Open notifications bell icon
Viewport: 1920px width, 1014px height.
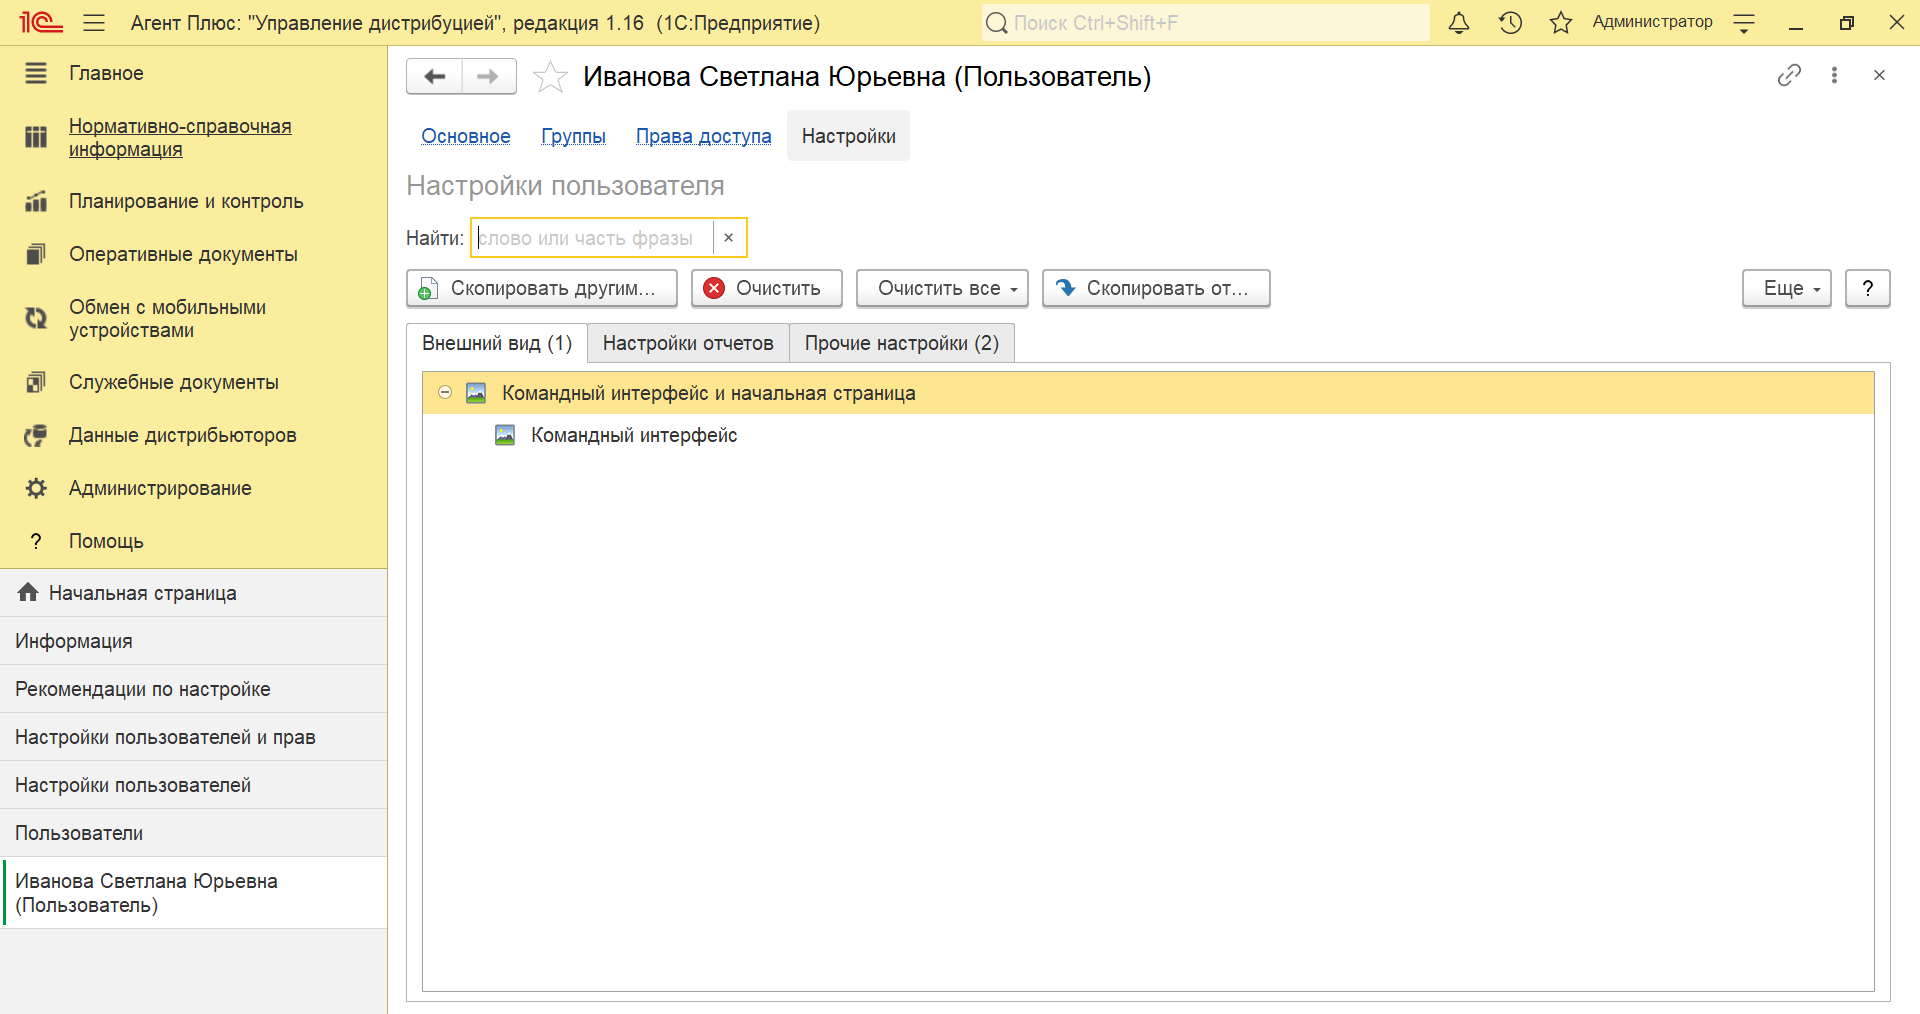click(1459, 22)
